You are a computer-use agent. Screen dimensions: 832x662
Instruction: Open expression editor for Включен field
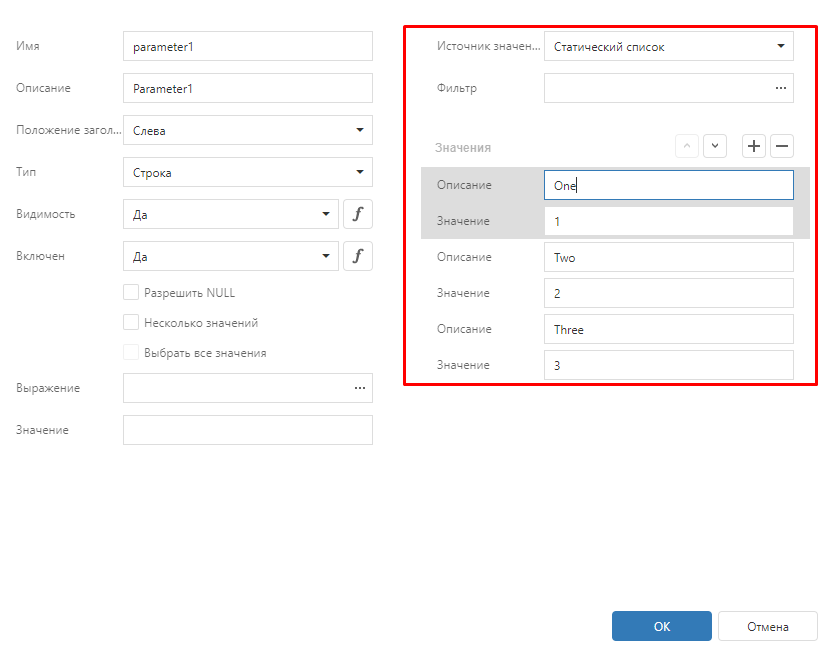point(358,256)
